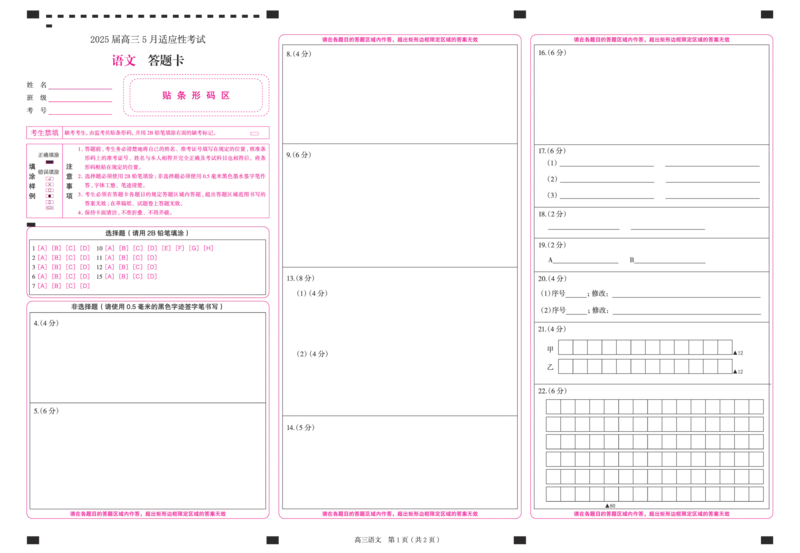Image resolution: width=800 pixels, height=553 pixels.
Task: Select the top-right cell row of the pink grid
Action: click(x=160, y=247)
